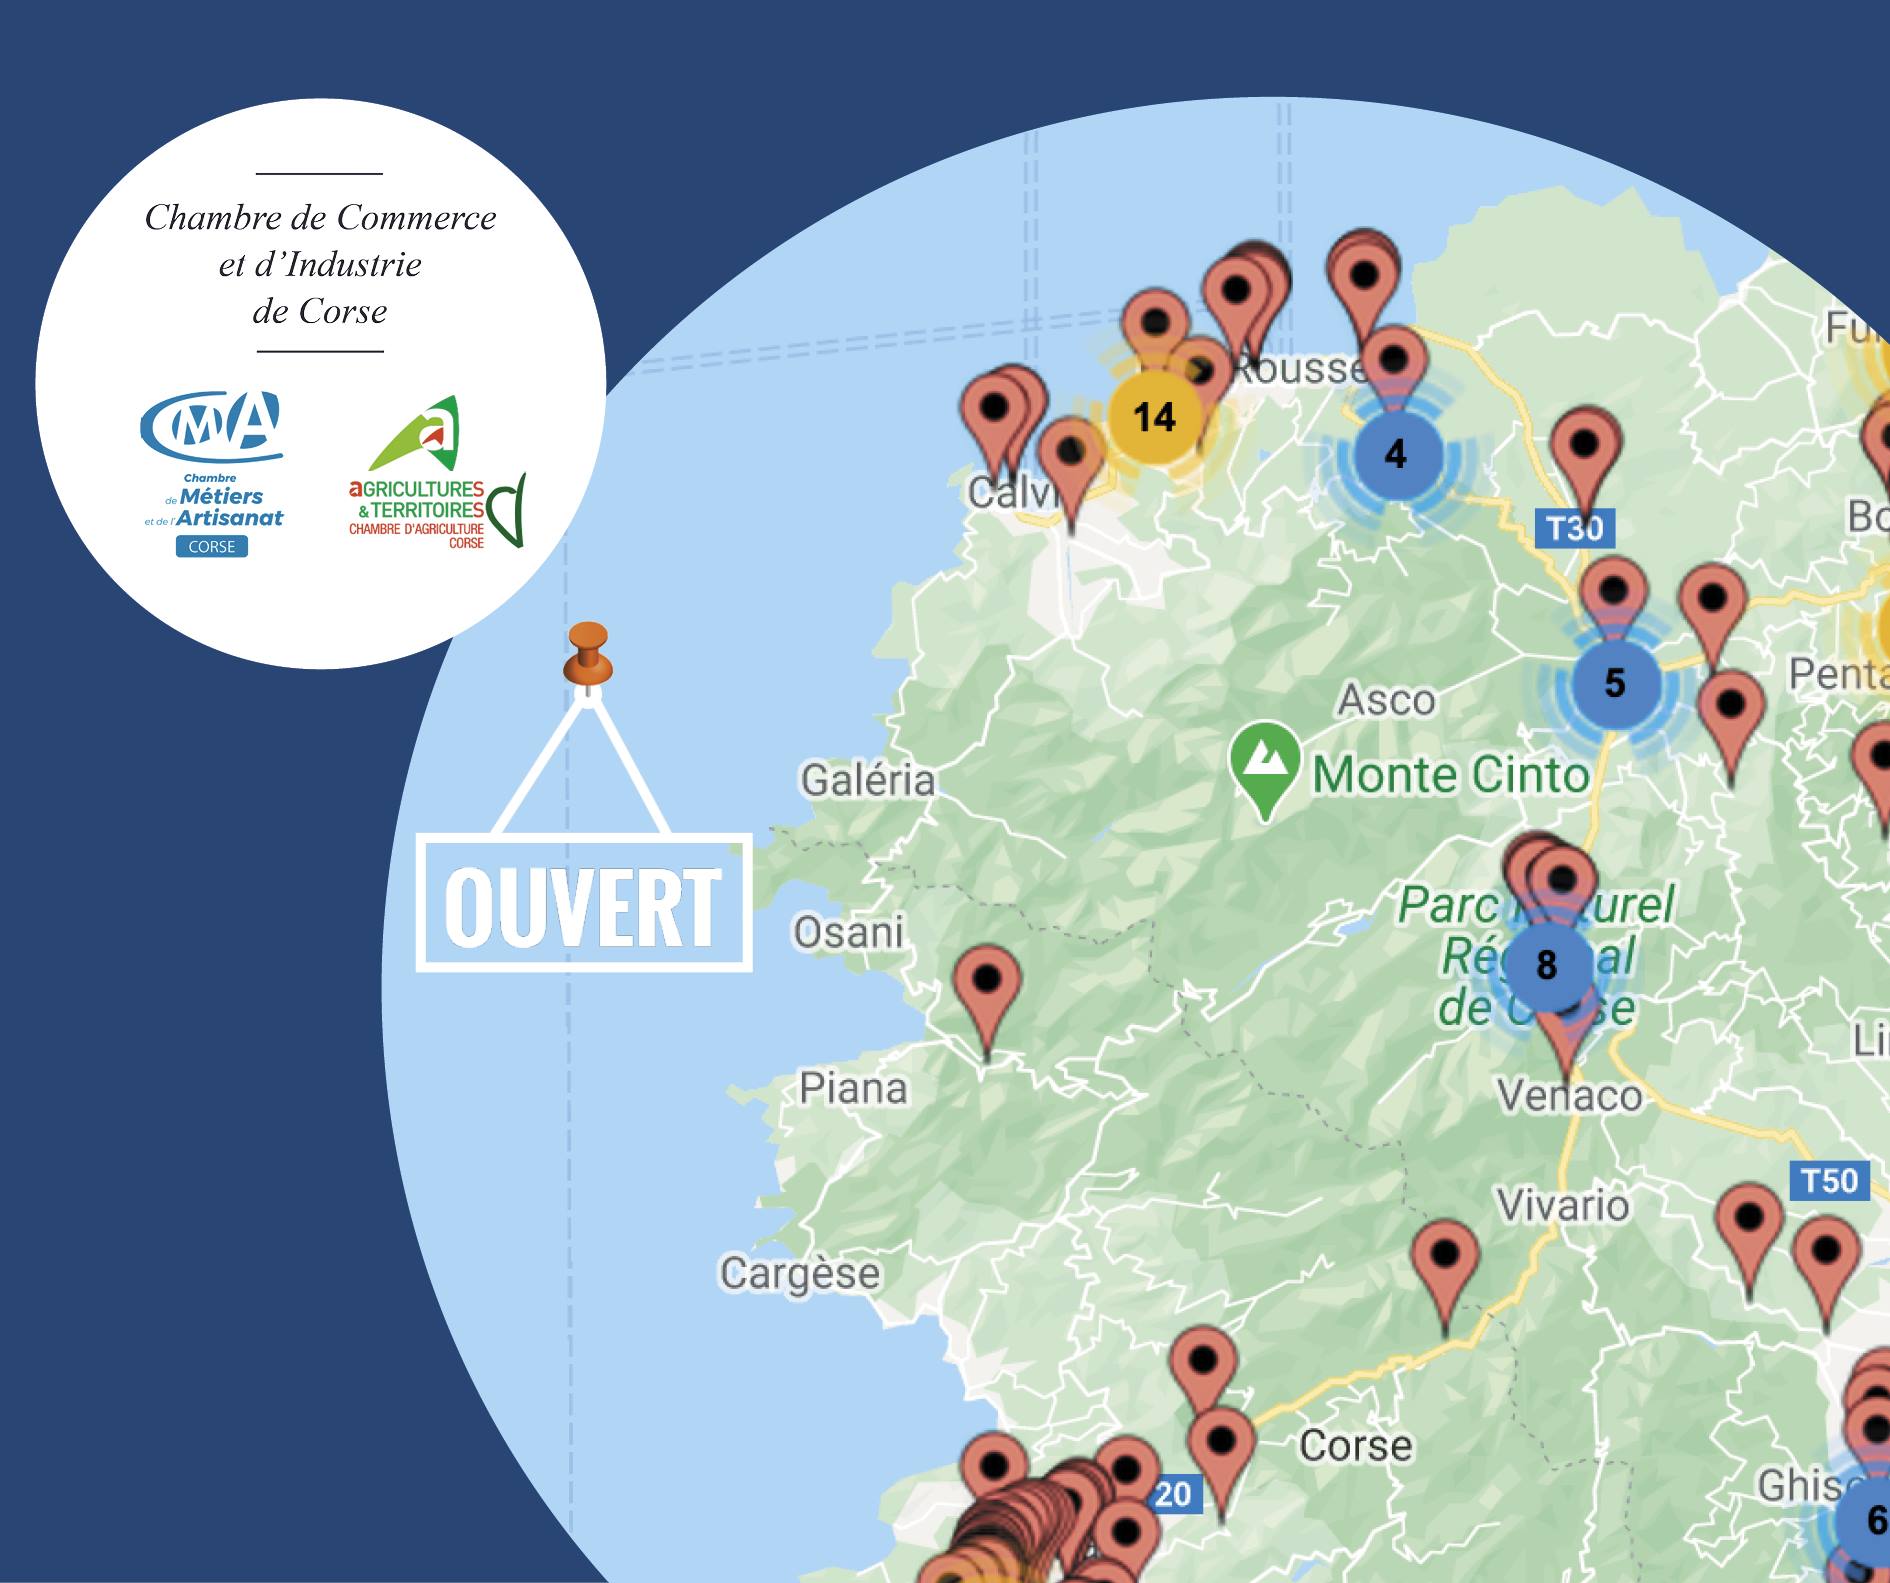Select the red pin right of the Calvi label
Viewport: 1890px width, 1583px height.
1071,477
